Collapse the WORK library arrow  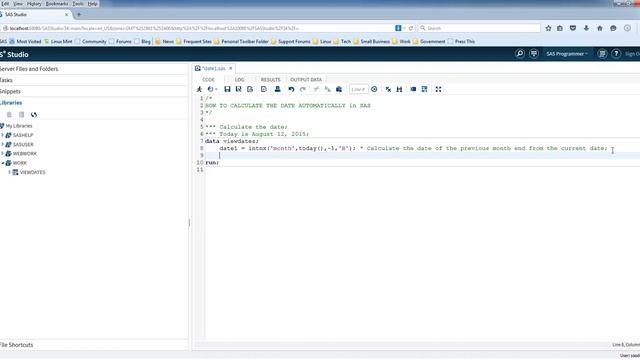coord(2,163)
